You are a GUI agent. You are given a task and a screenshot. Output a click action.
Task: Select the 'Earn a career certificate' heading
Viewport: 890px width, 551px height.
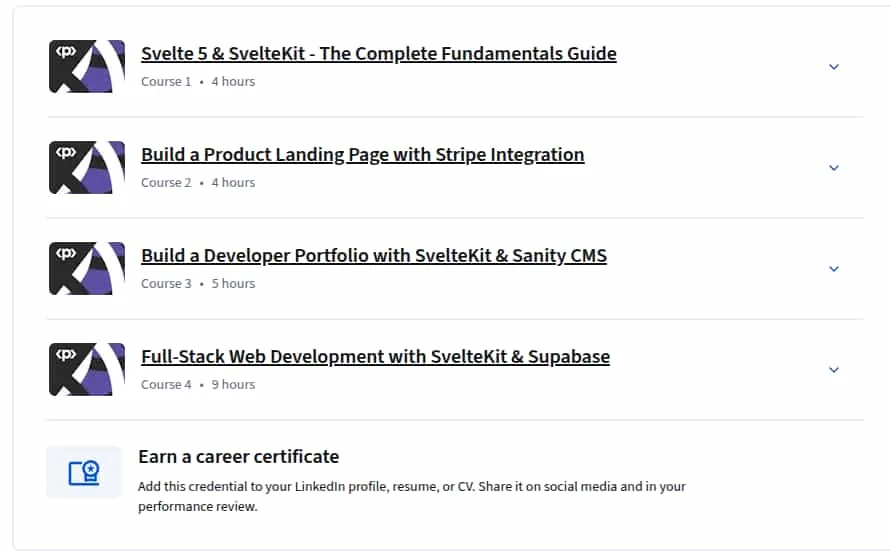coord(238,457)
